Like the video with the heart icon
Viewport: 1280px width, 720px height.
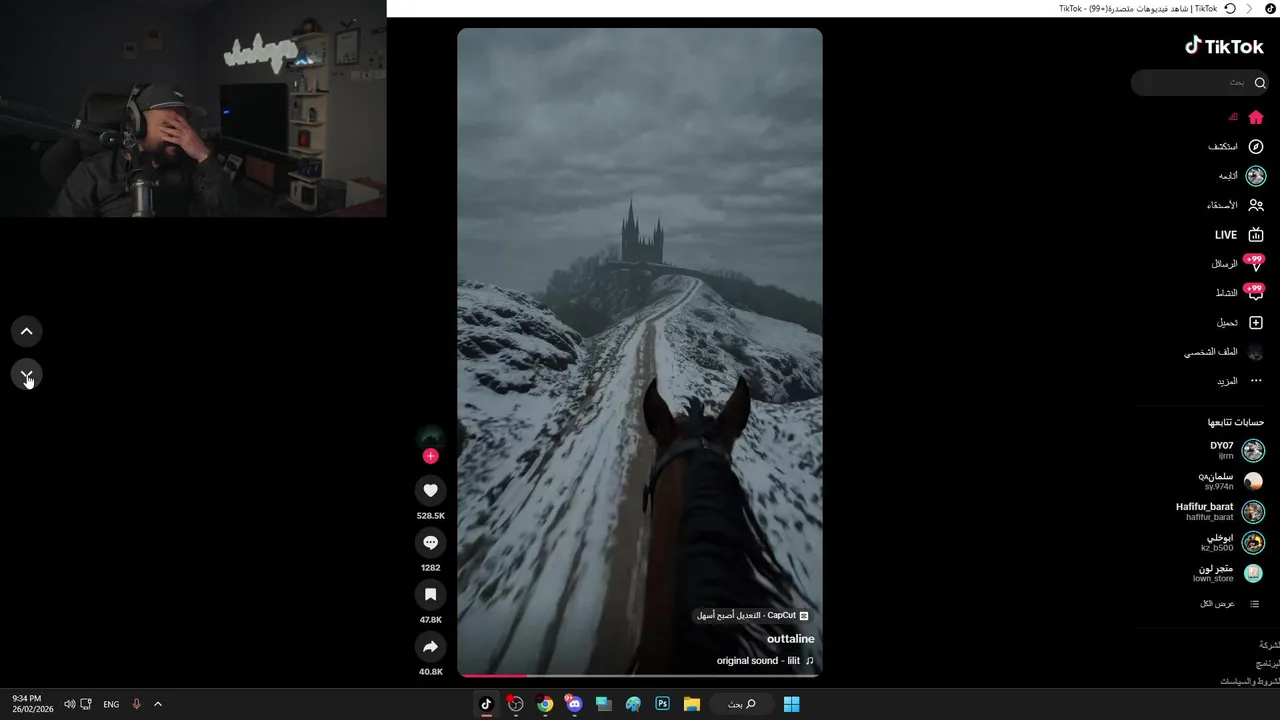point(430,490)
